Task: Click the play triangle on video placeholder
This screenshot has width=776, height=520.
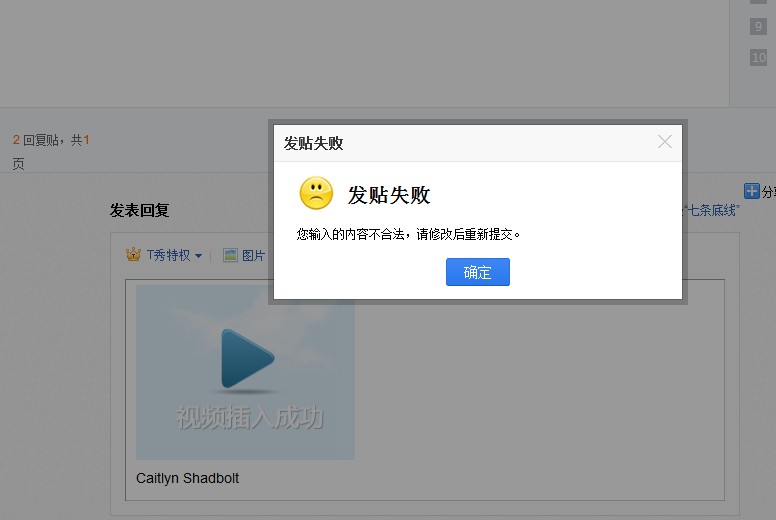Action: coord(247,358)
